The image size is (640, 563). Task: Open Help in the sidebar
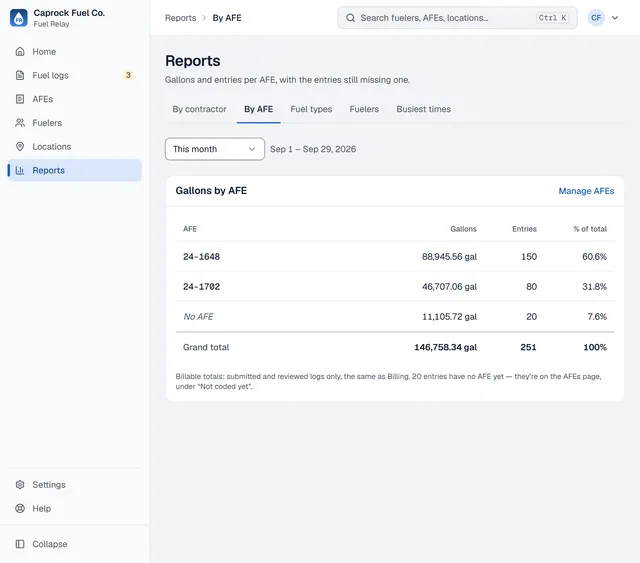pos(75,508)
